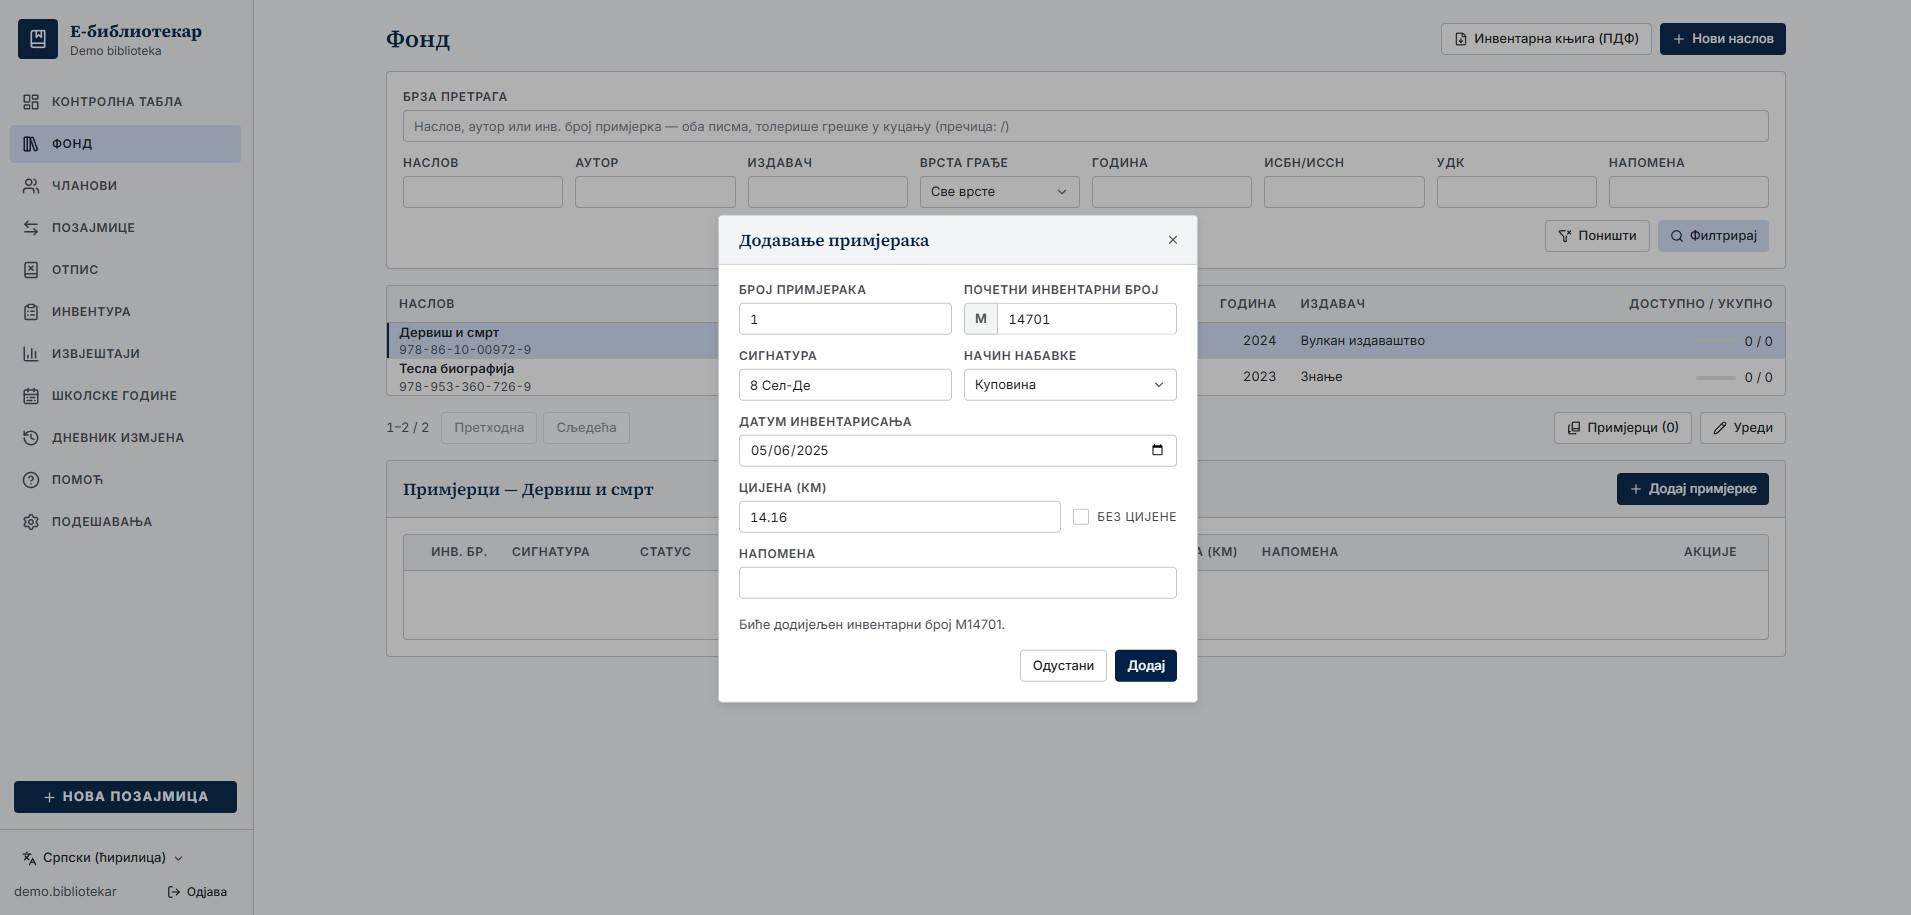Open the date picker calendar icon
Viewport: 1911px width, 915px height.
tap(1157, 450)
